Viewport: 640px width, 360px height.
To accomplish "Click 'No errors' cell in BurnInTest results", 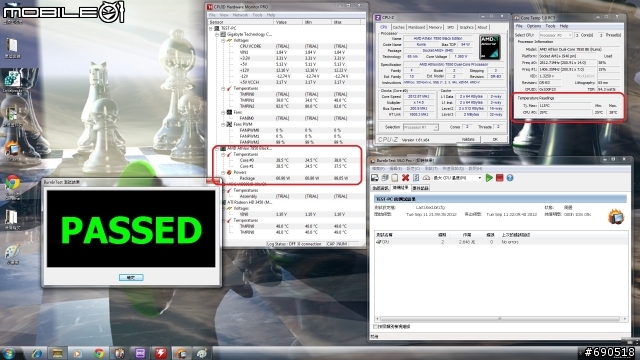I will click(x=510, y=242).
